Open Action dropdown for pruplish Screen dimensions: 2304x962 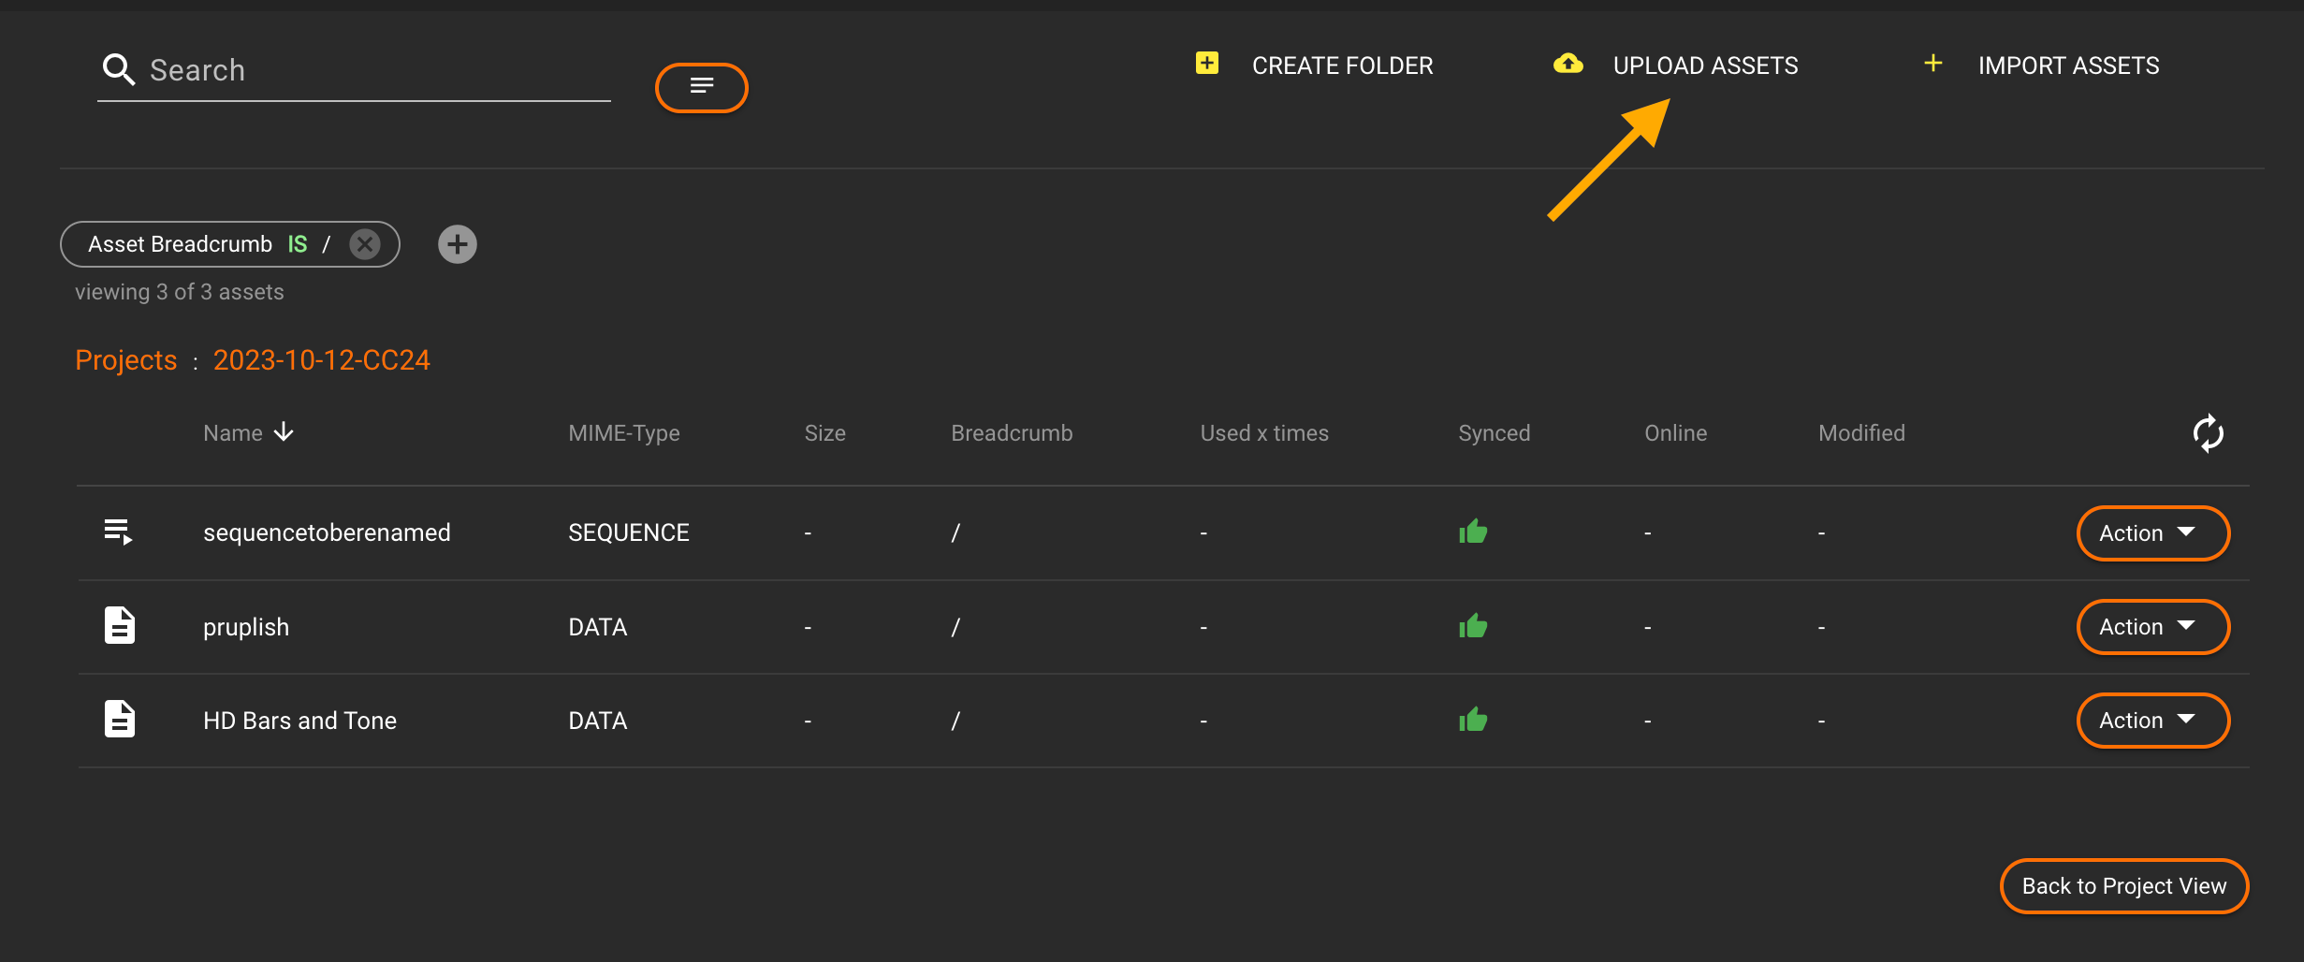pos(2152,627)
